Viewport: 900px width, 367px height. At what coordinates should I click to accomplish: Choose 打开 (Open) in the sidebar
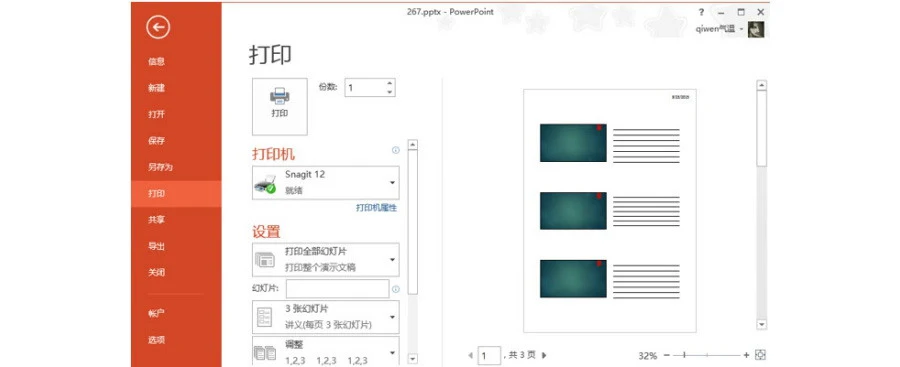tap(156, 114)
